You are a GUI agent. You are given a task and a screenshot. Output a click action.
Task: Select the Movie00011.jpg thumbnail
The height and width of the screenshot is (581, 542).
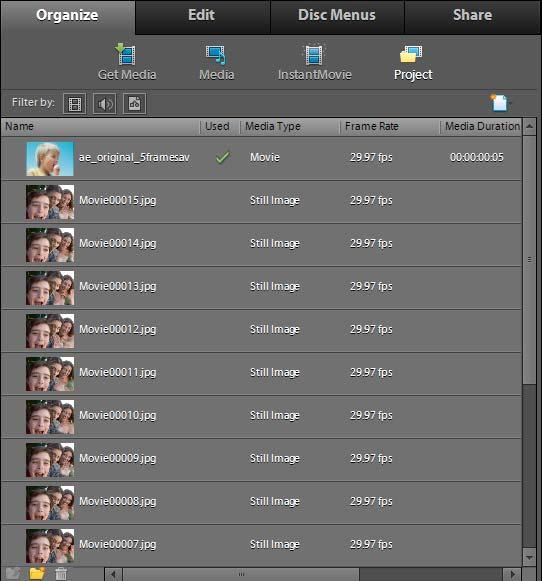pos(50,374)
